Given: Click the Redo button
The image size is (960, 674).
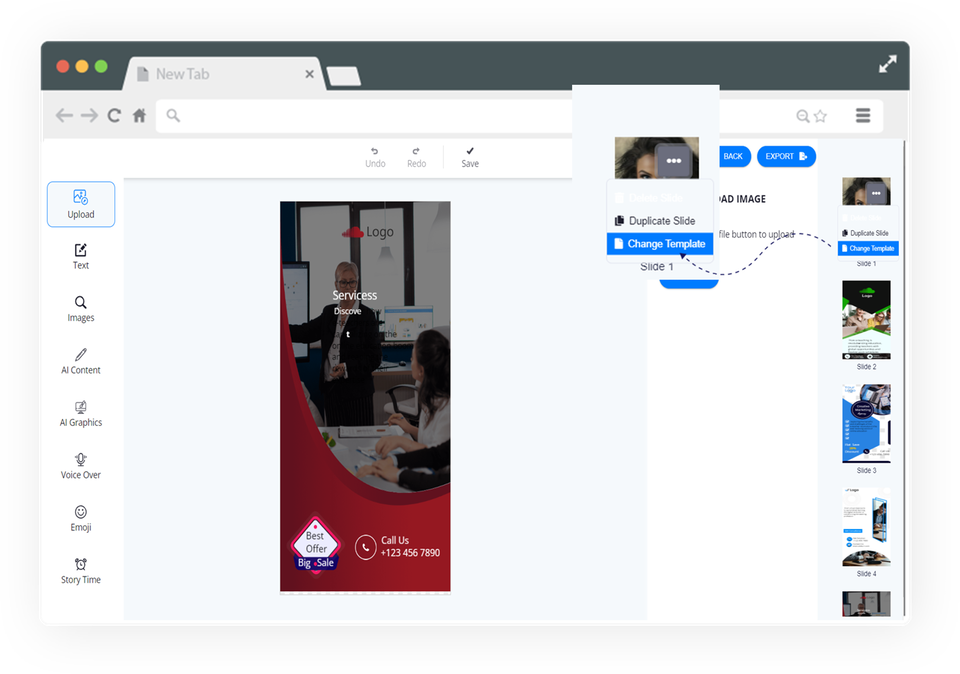Looking at the screenshot, I should coord(416,157).
